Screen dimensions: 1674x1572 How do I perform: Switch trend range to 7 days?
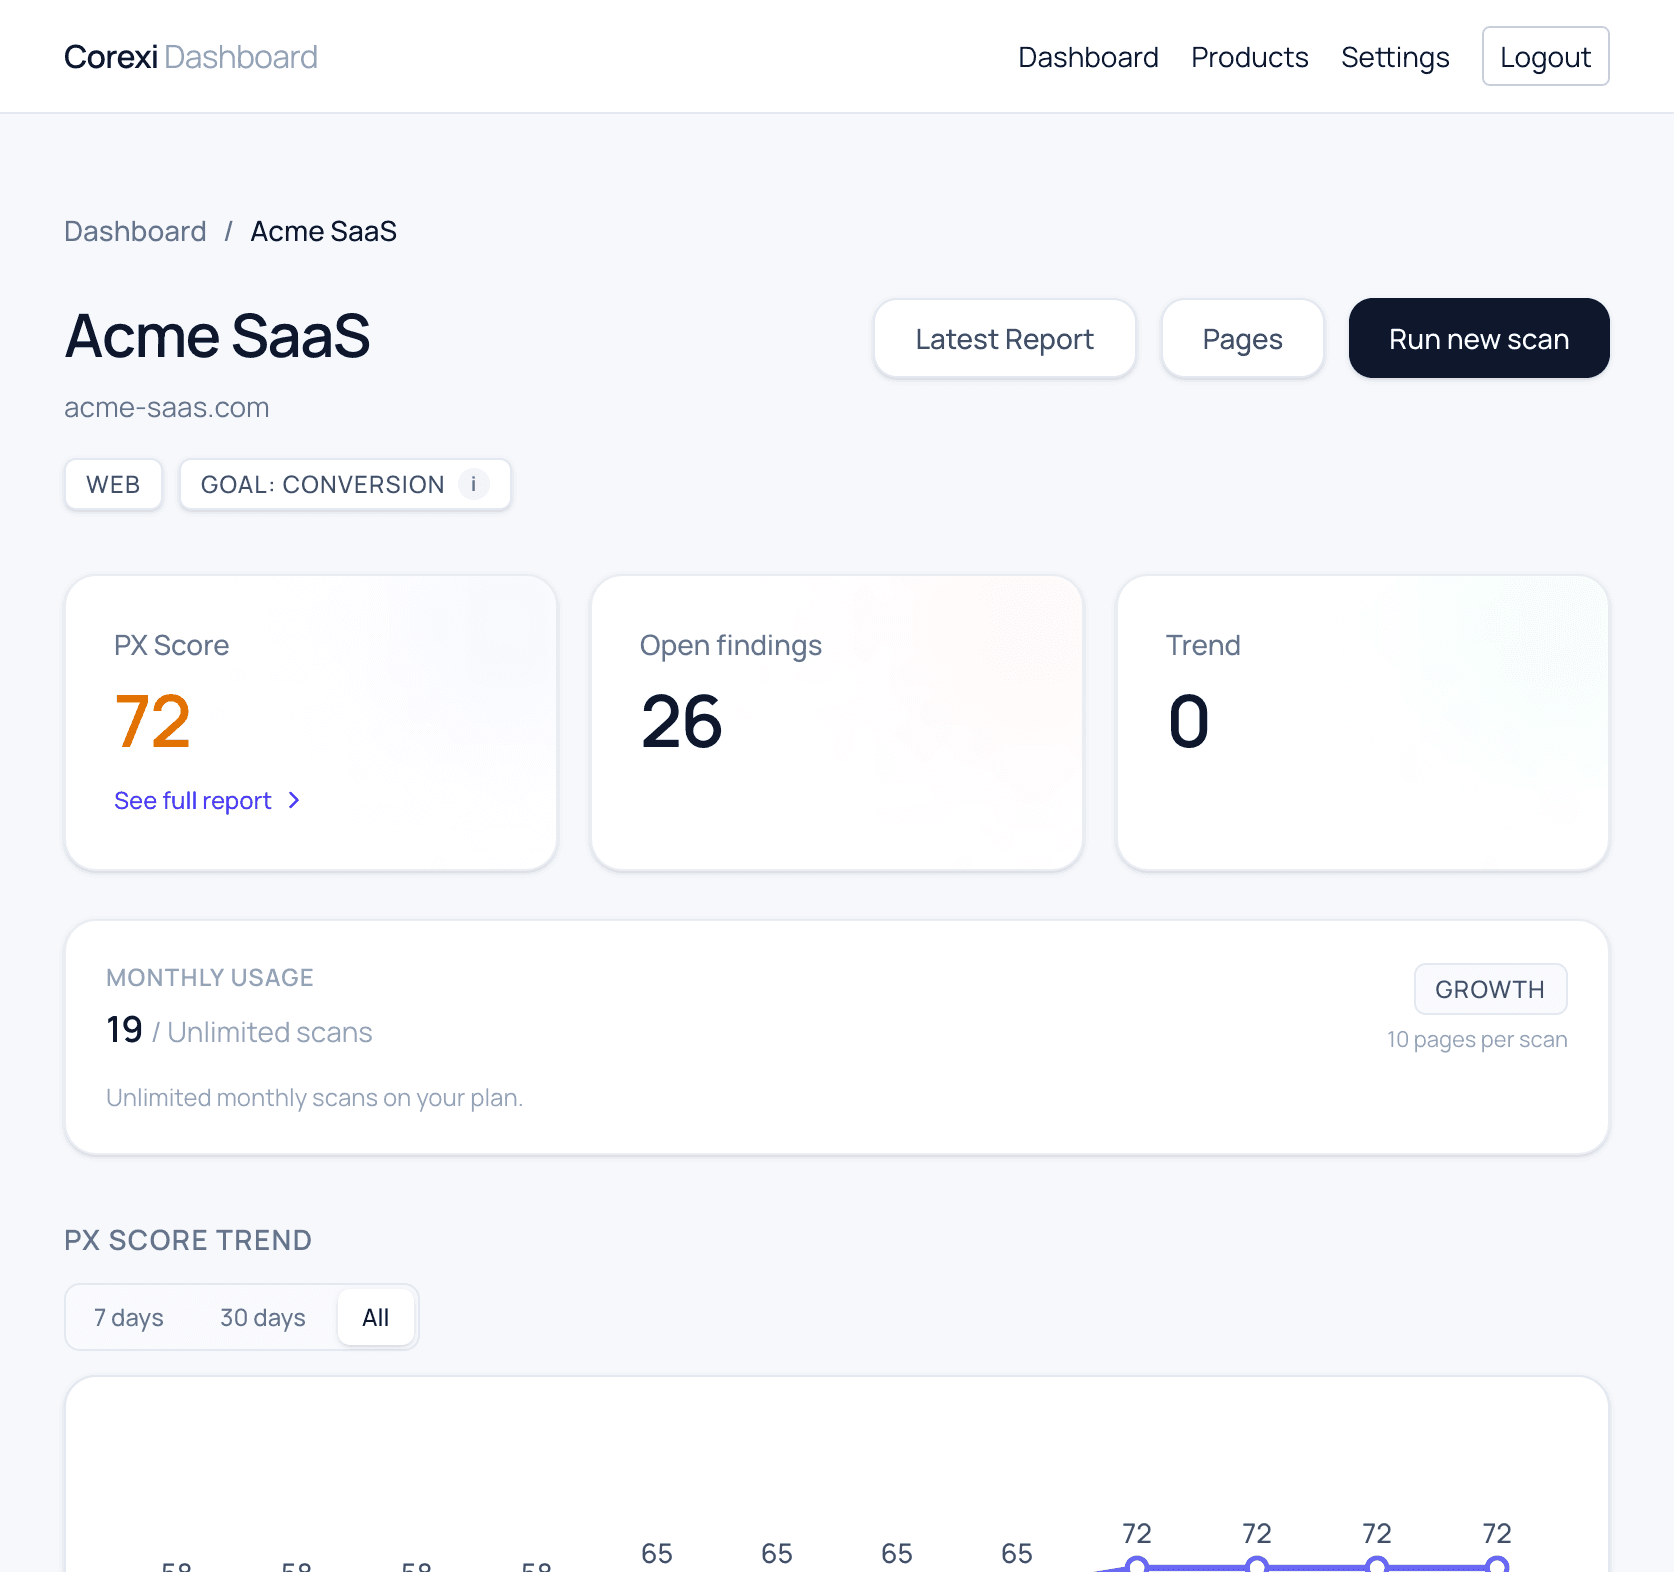(129, 1318)
